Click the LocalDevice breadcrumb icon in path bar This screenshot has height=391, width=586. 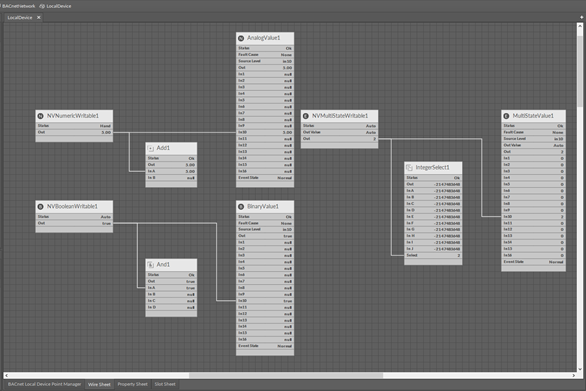click(x=42, y=6)
